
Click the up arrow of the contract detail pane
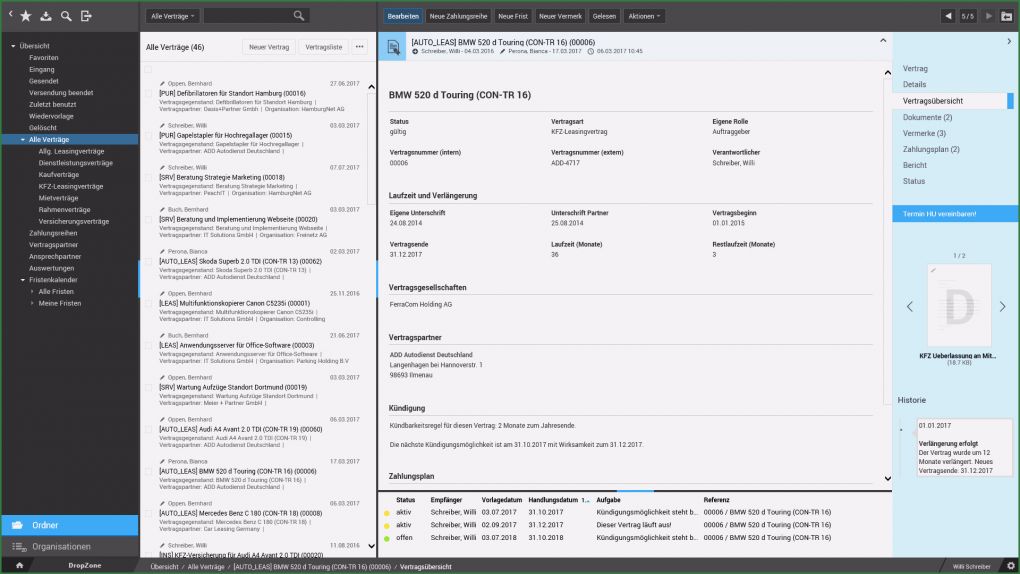tap(887, 73)
